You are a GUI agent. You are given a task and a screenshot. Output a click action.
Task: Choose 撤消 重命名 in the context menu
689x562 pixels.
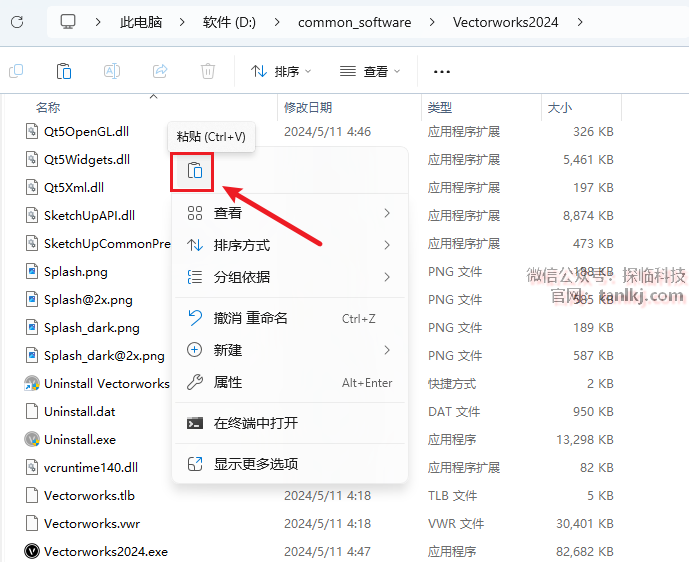(x=290, y=318)
